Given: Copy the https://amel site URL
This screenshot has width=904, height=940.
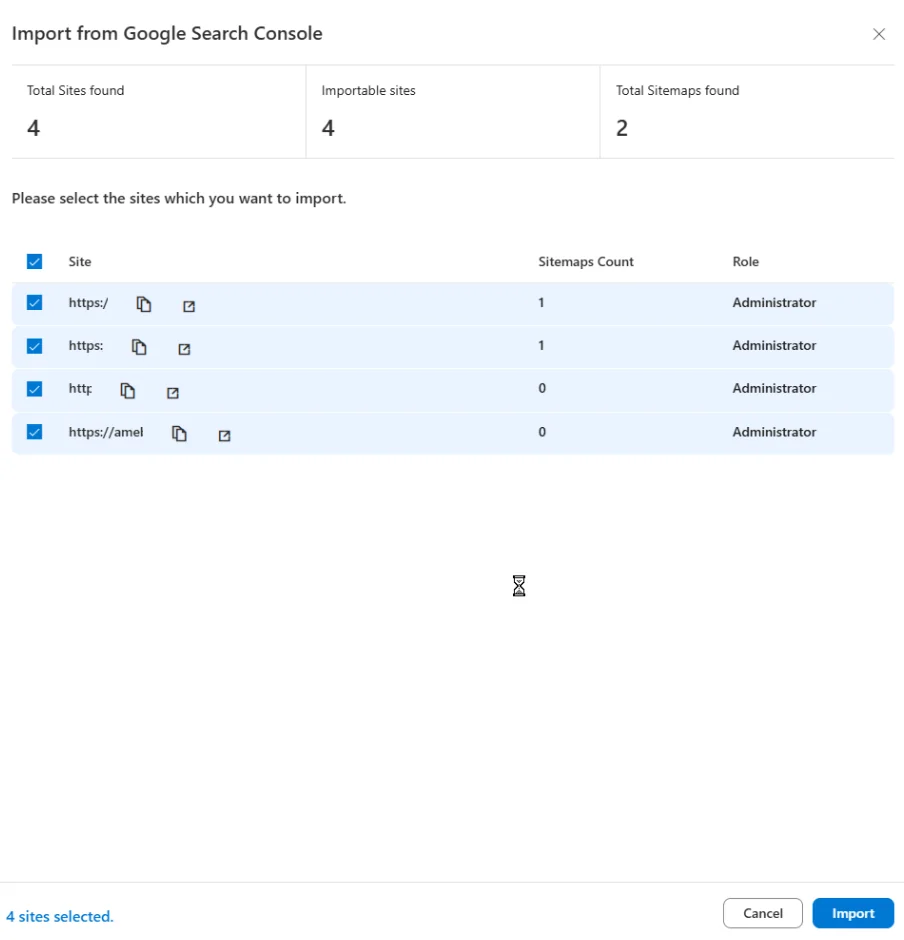Looking at the screenshot, I should click(179, 433).
